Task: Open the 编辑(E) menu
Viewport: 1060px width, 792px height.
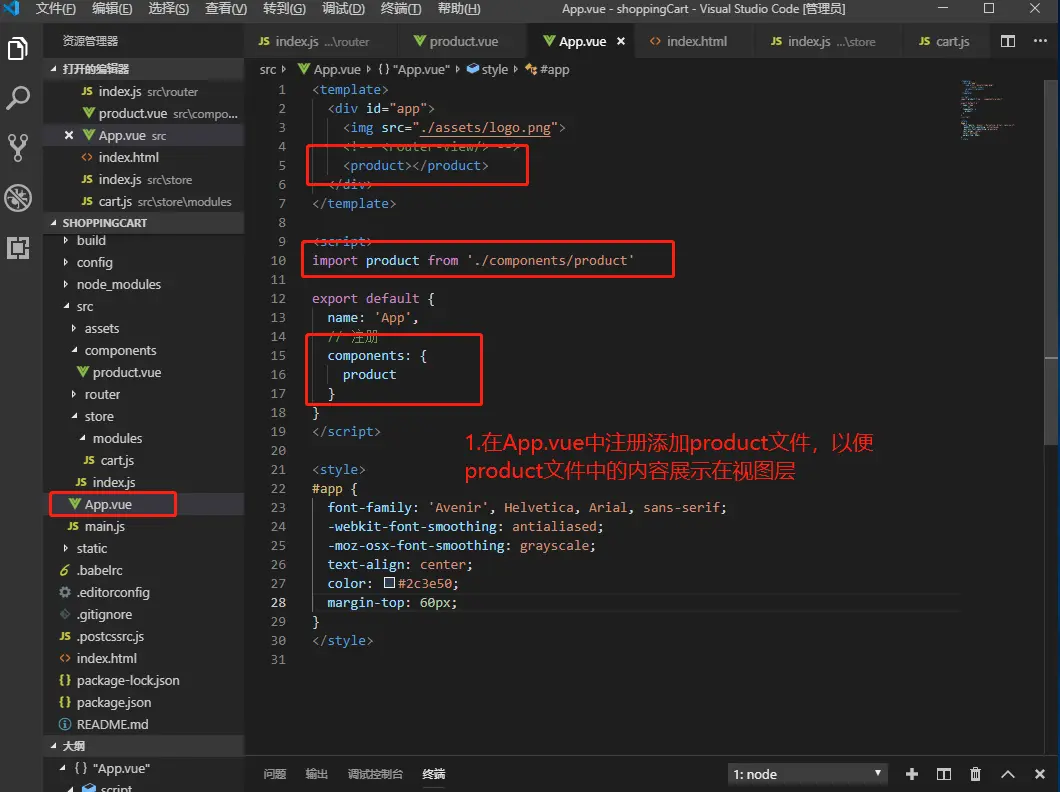Action: (112, 9)
